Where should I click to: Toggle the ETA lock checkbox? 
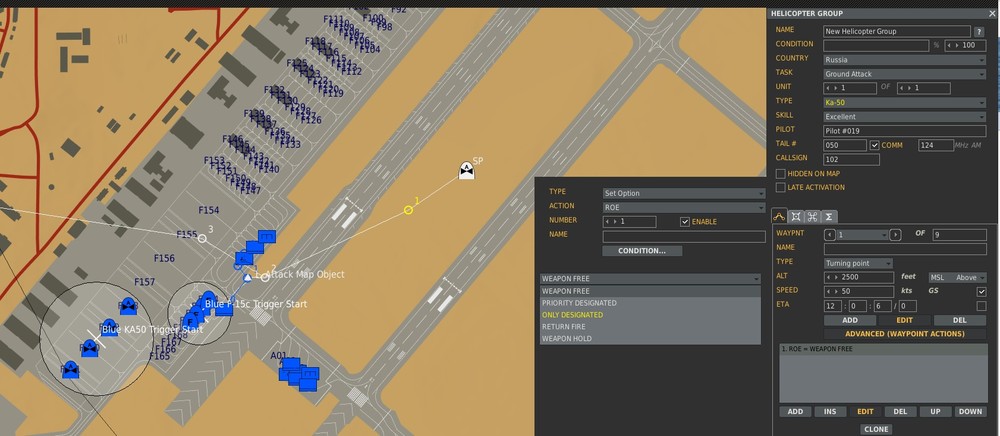pyautogui.click(x=981, y=305)
